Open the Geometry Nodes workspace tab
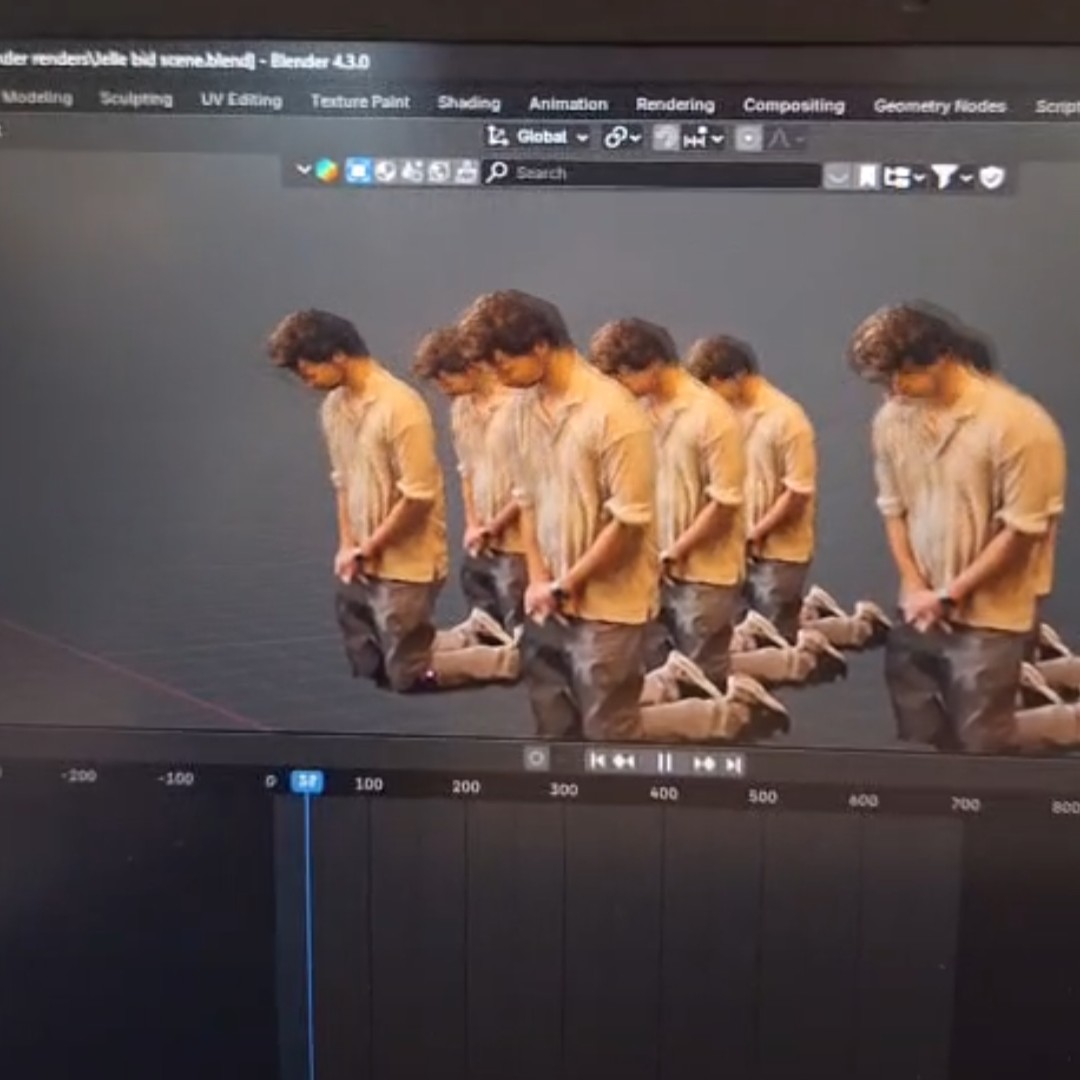The image size is (1080, 1080). tap(939, 106)
